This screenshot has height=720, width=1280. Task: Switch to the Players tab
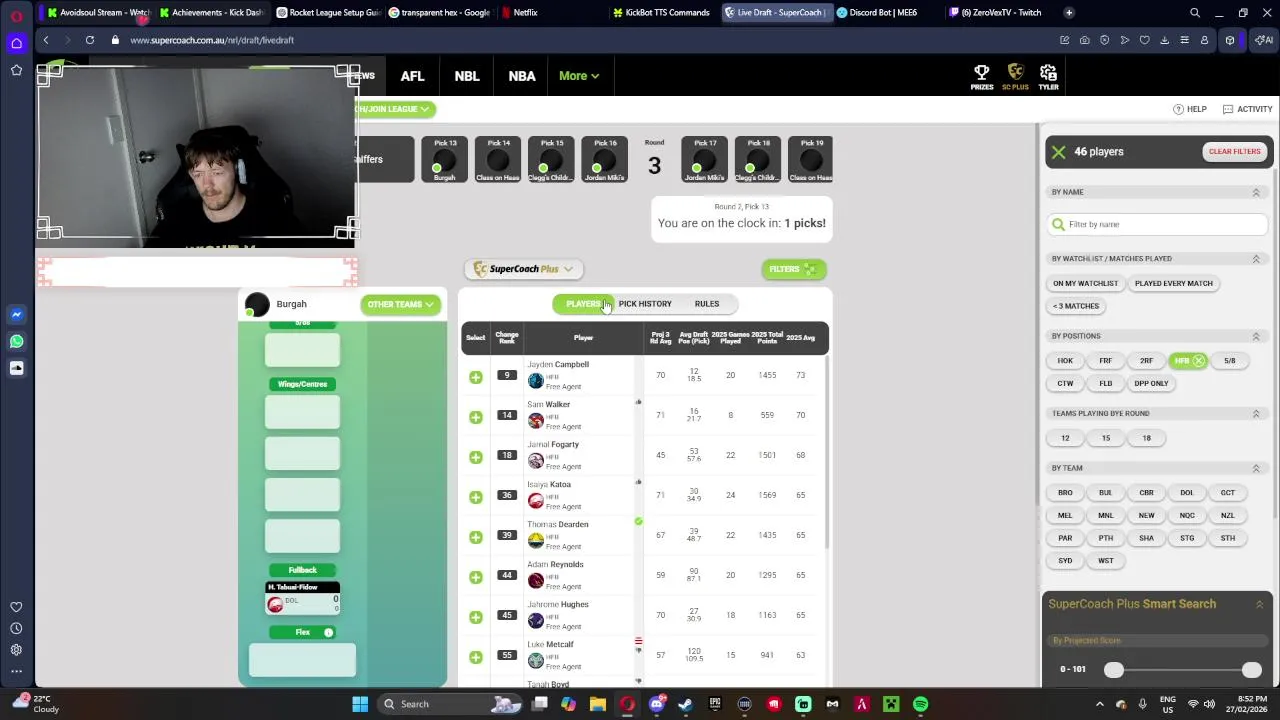(583, 304)
